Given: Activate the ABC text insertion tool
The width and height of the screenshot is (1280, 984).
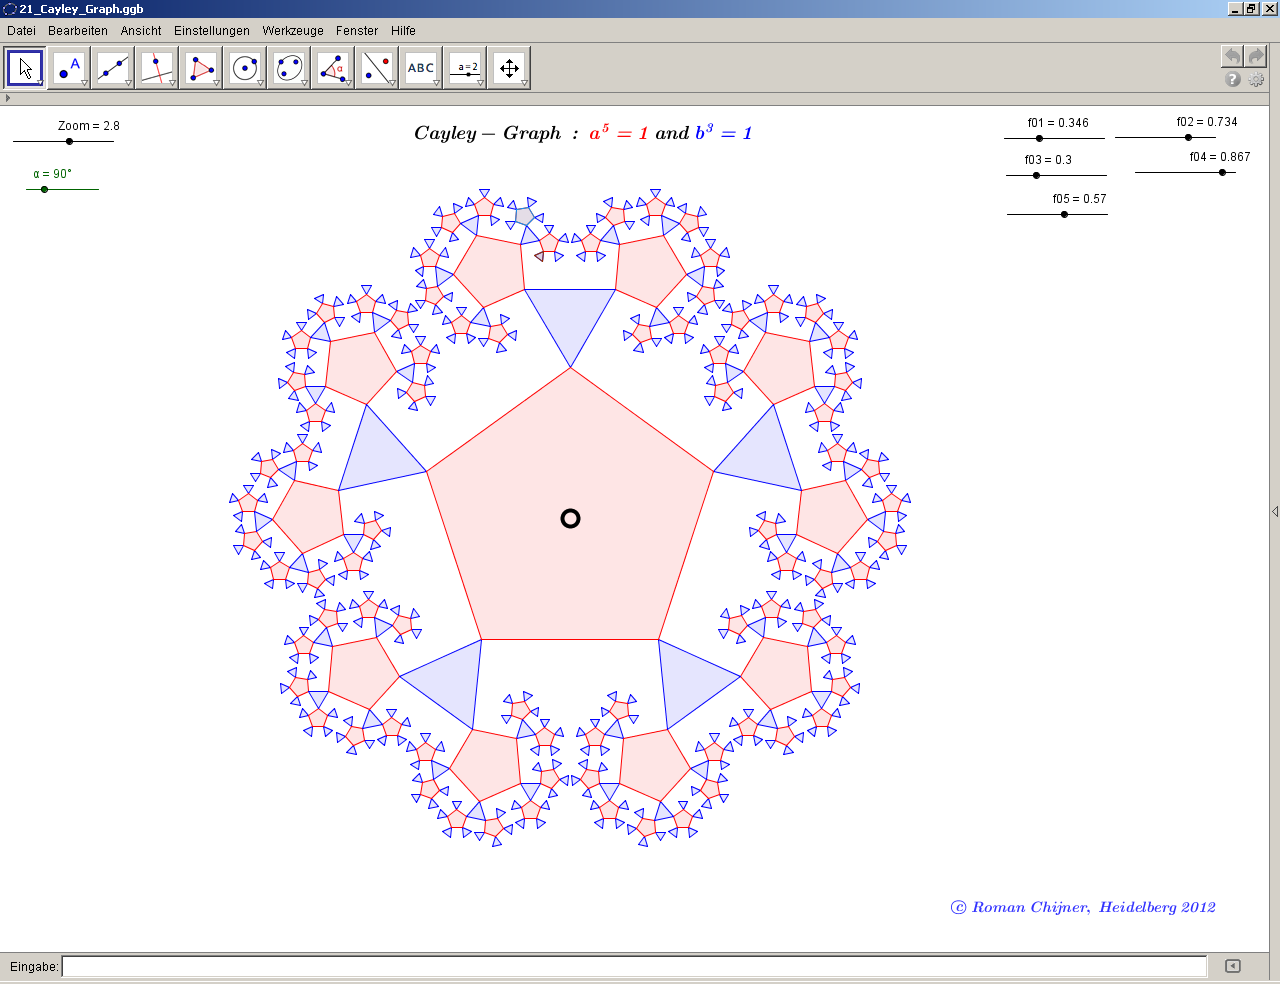Looking at the screenshot, I should click(x=421, y=68).
